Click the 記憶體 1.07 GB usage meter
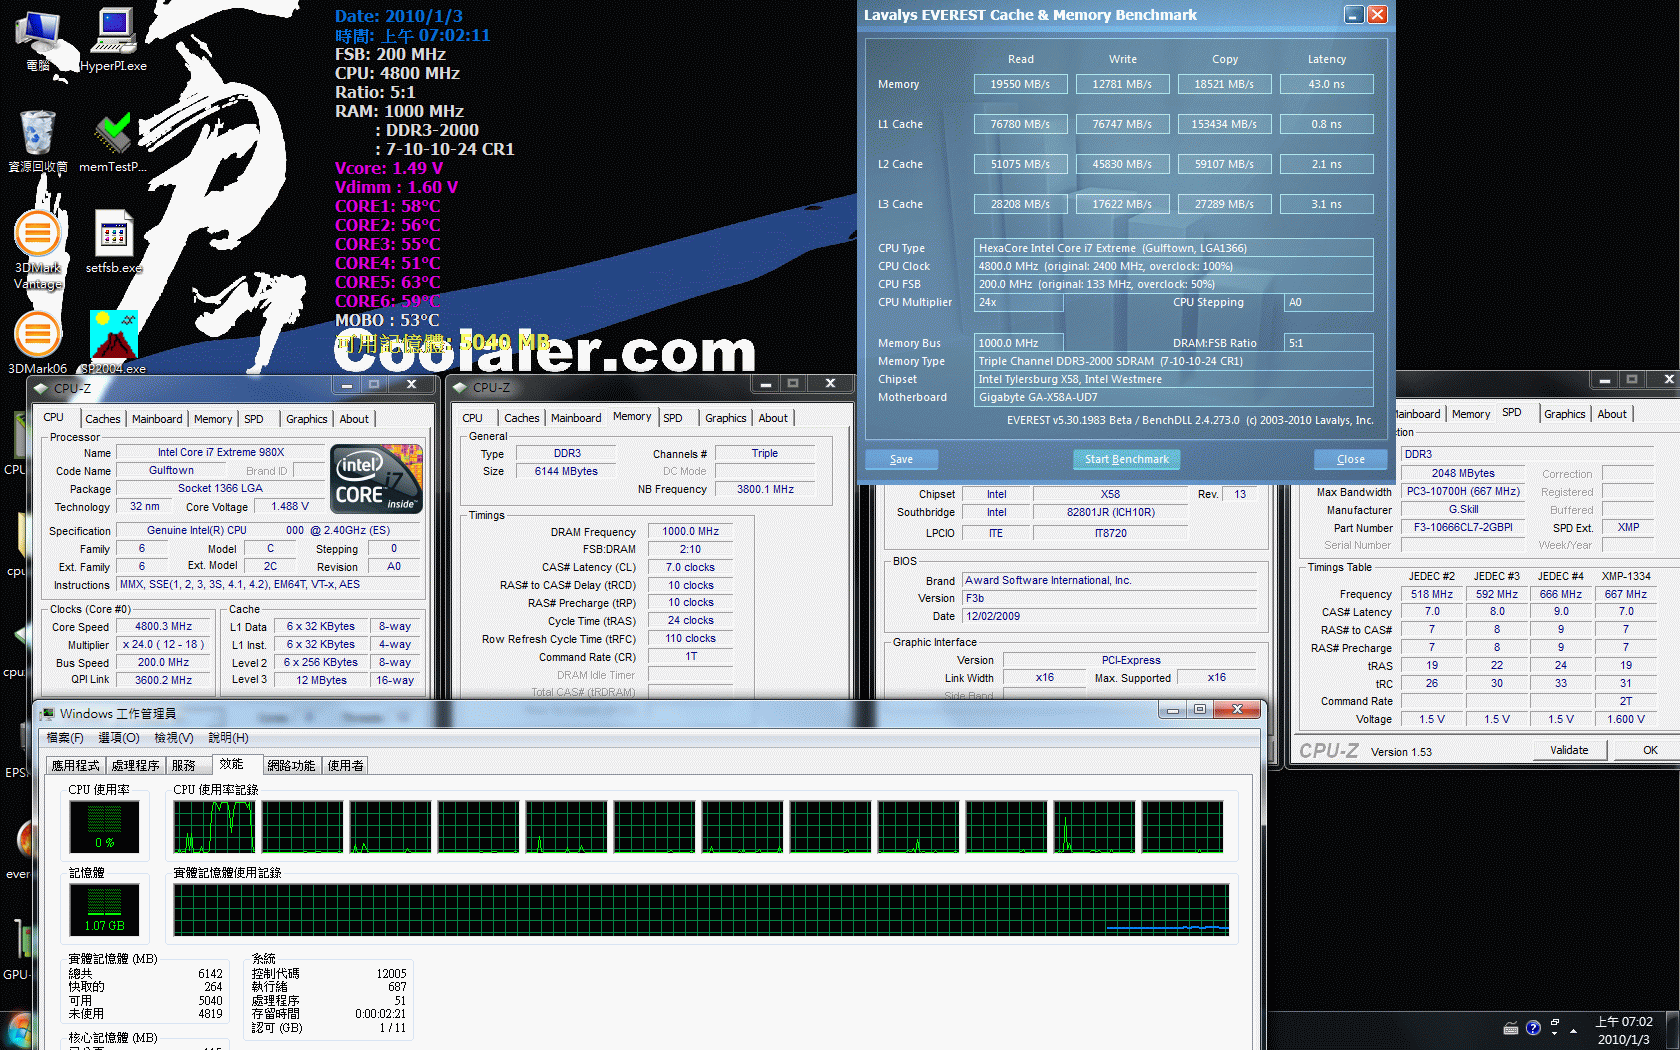 point(104,910)
